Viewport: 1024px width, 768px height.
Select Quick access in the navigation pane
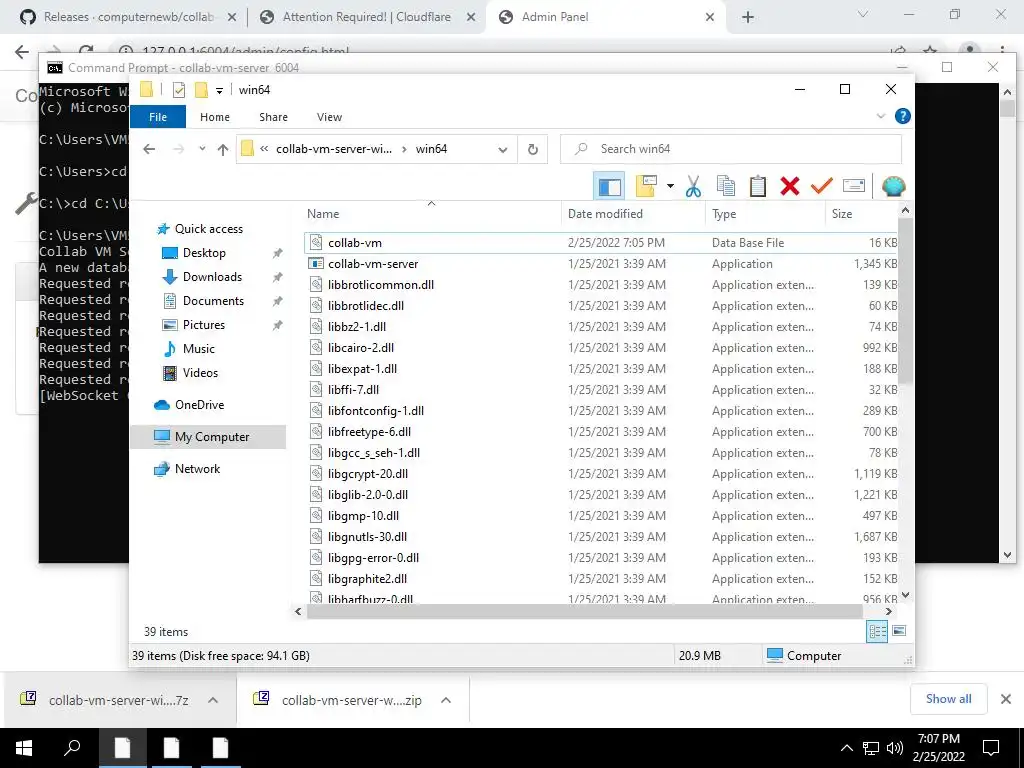tap(208, 229)
